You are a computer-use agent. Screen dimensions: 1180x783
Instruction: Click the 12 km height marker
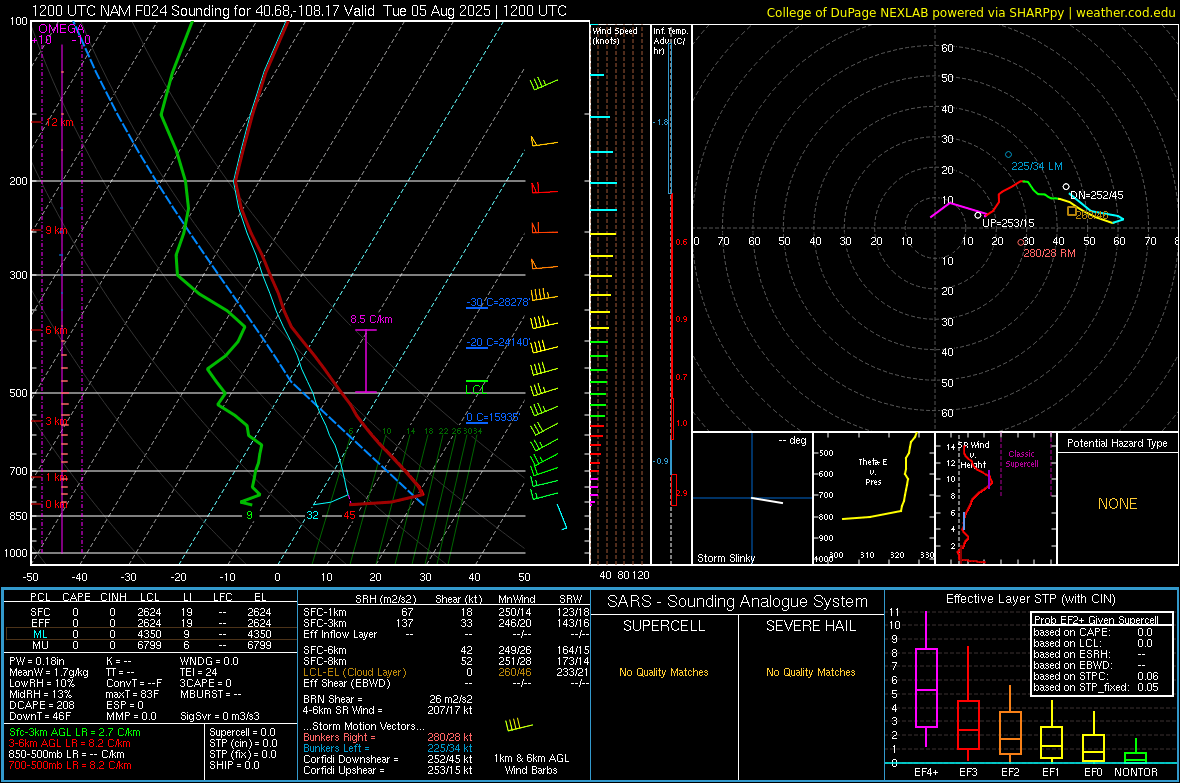tap(58, 122)
